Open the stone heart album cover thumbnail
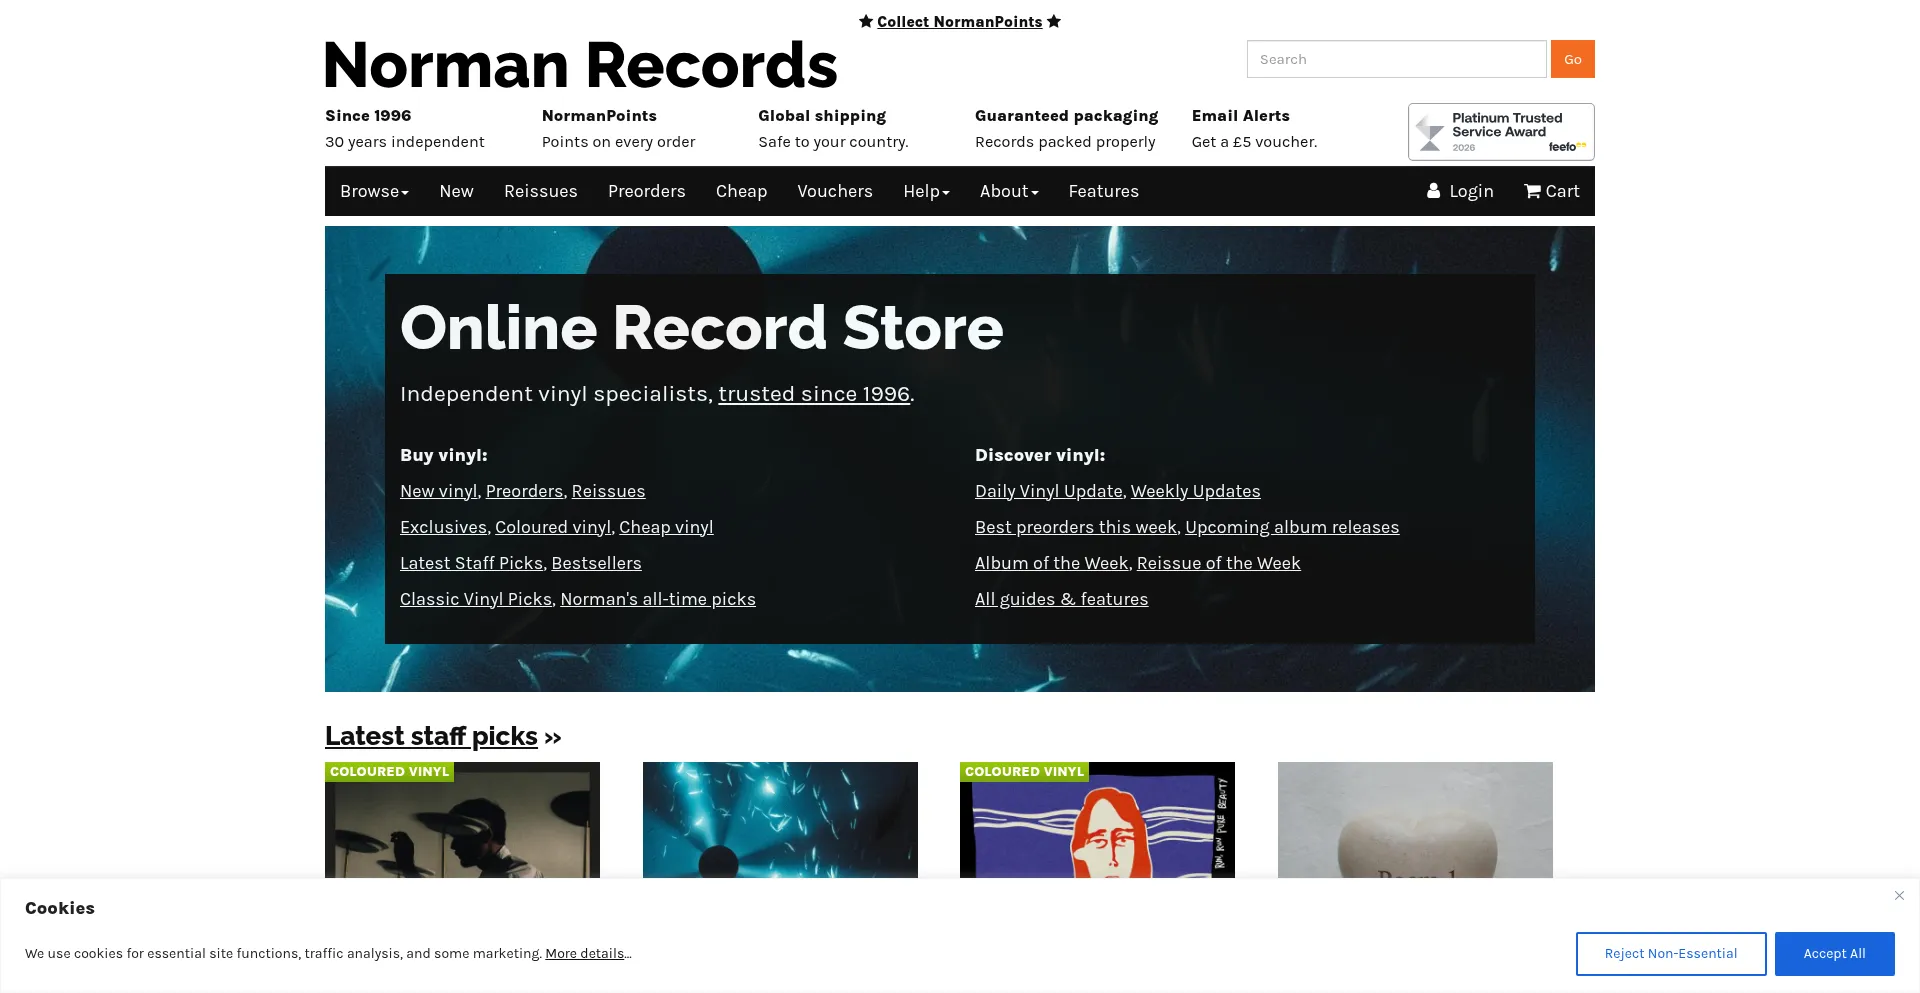 click(1415, 820)
